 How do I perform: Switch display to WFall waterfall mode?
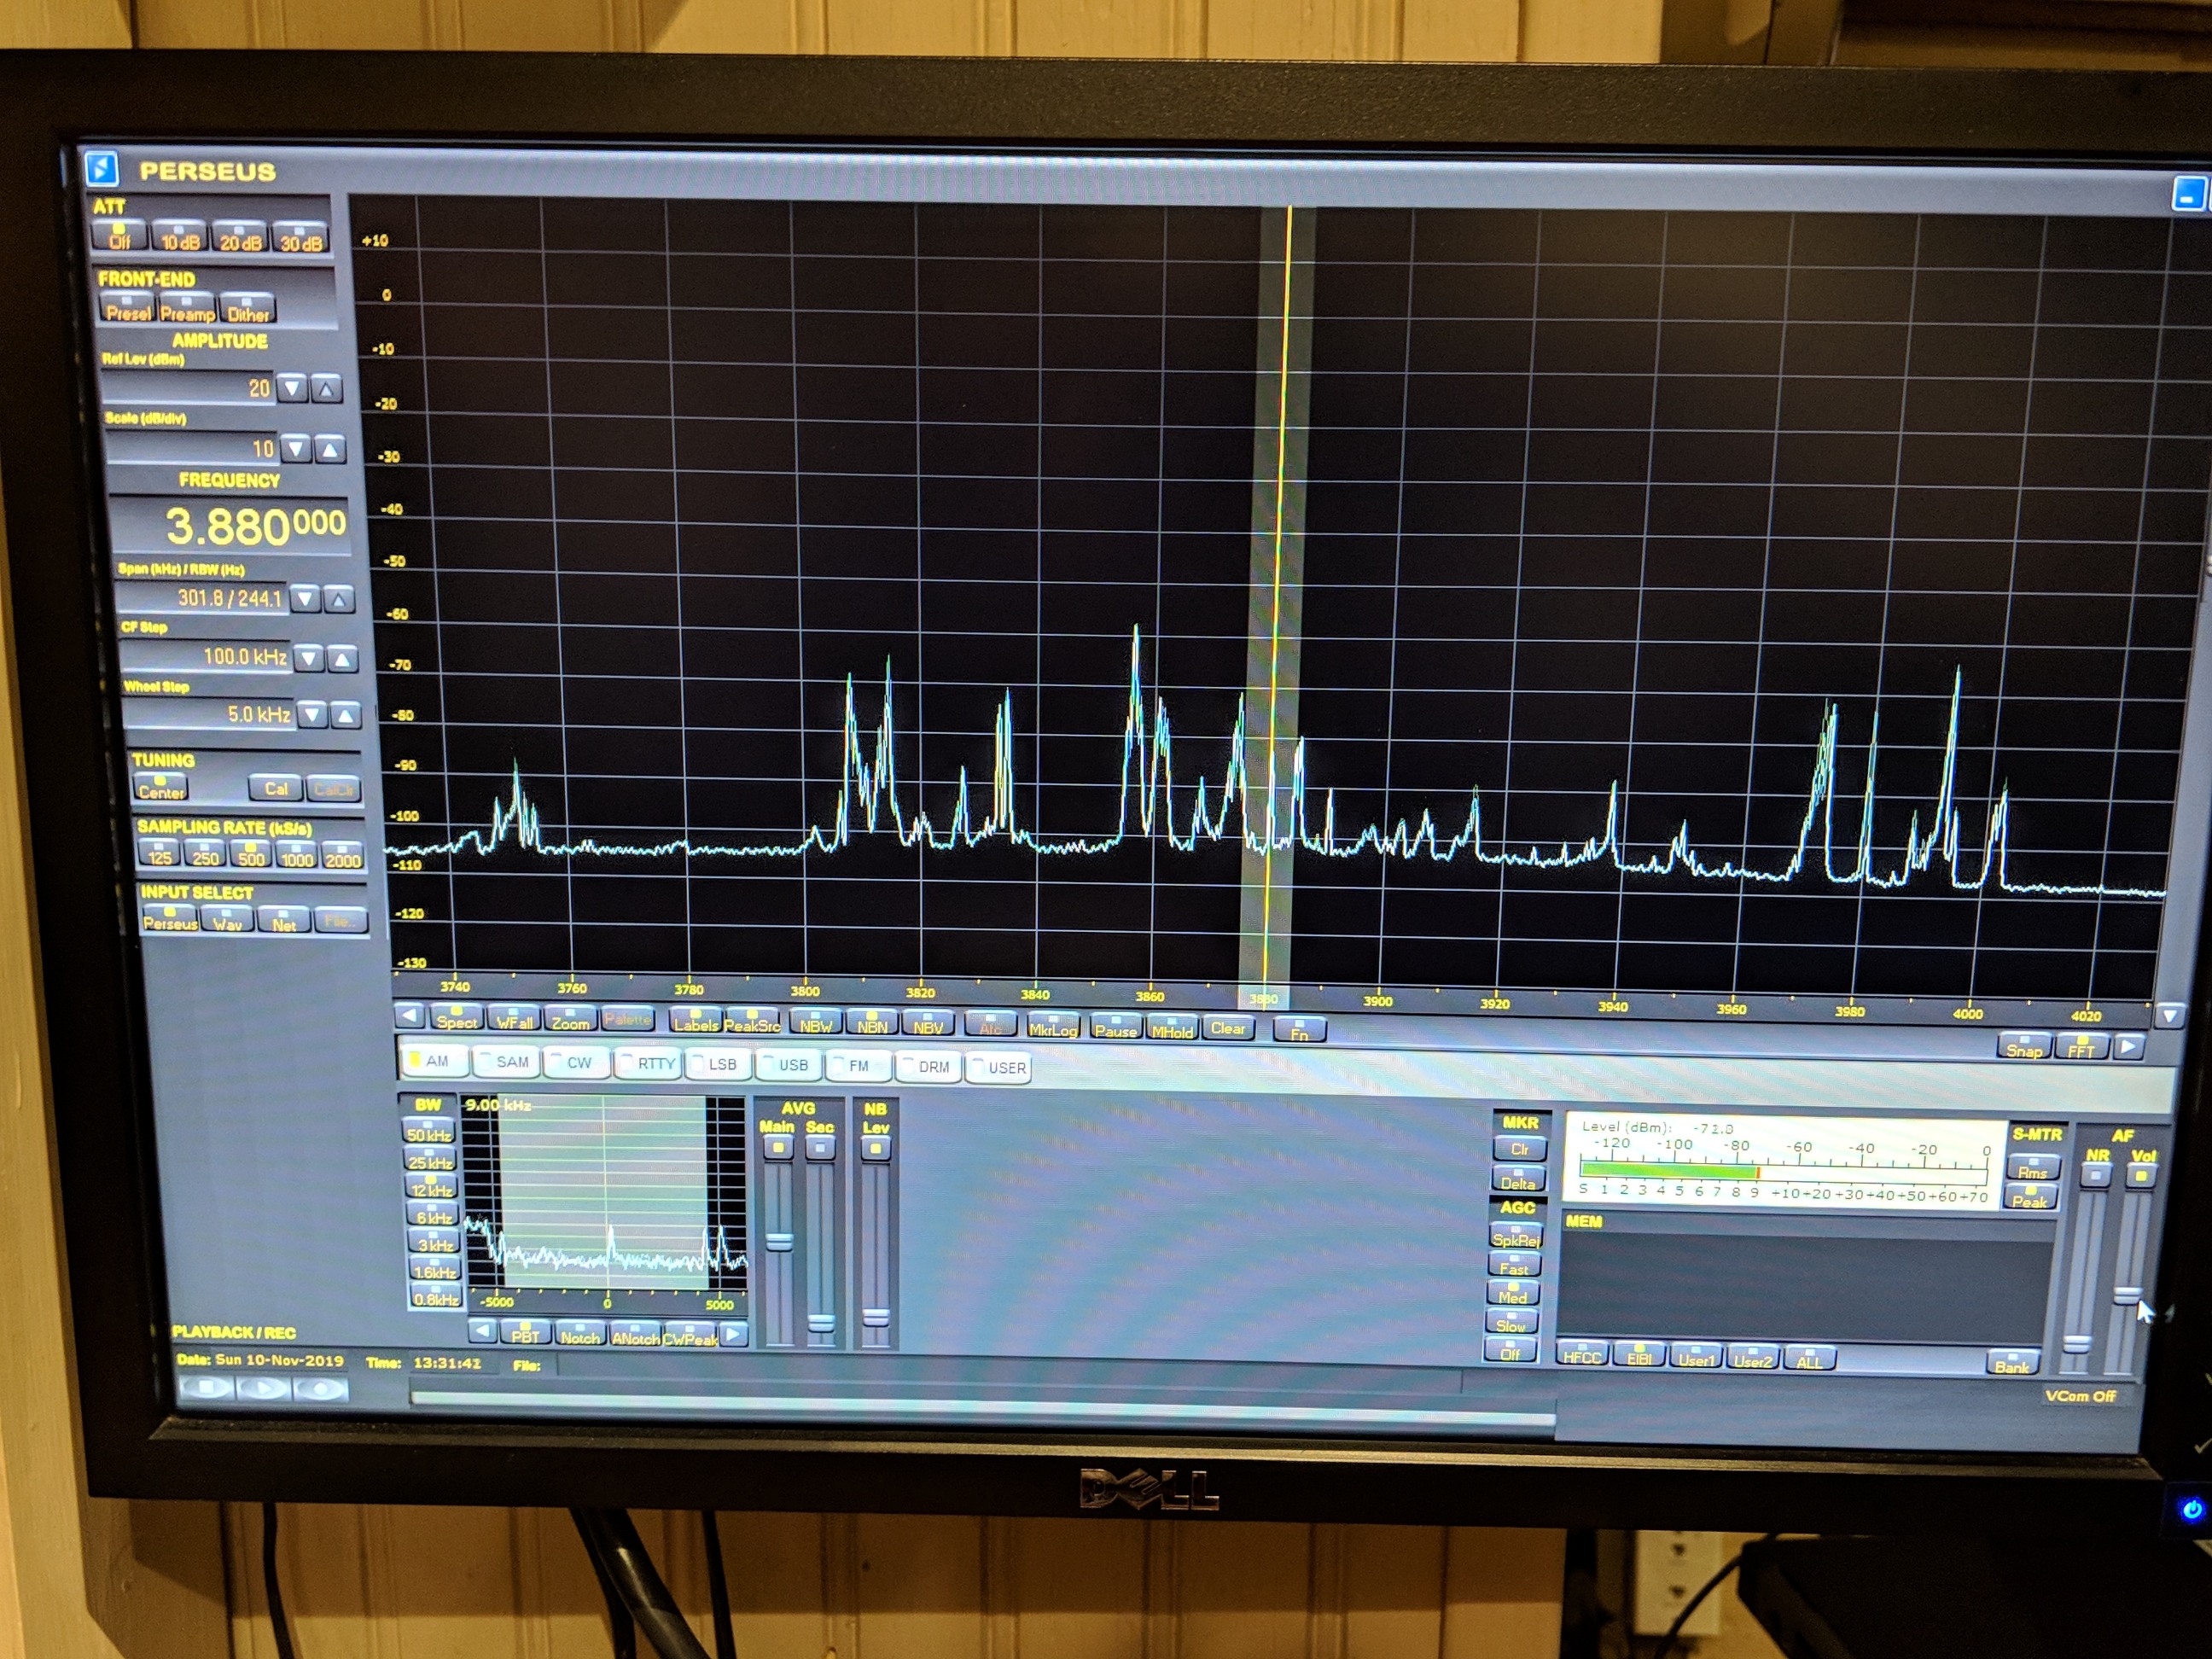[514, 1019]
